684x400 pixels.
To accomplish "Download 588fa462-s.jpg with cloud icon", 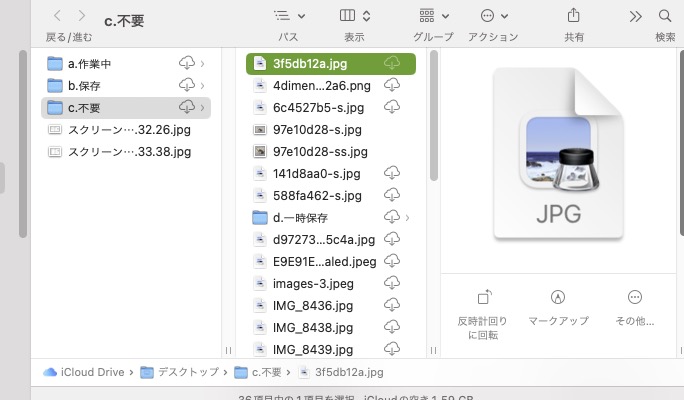I will click(x=392, y=195).
